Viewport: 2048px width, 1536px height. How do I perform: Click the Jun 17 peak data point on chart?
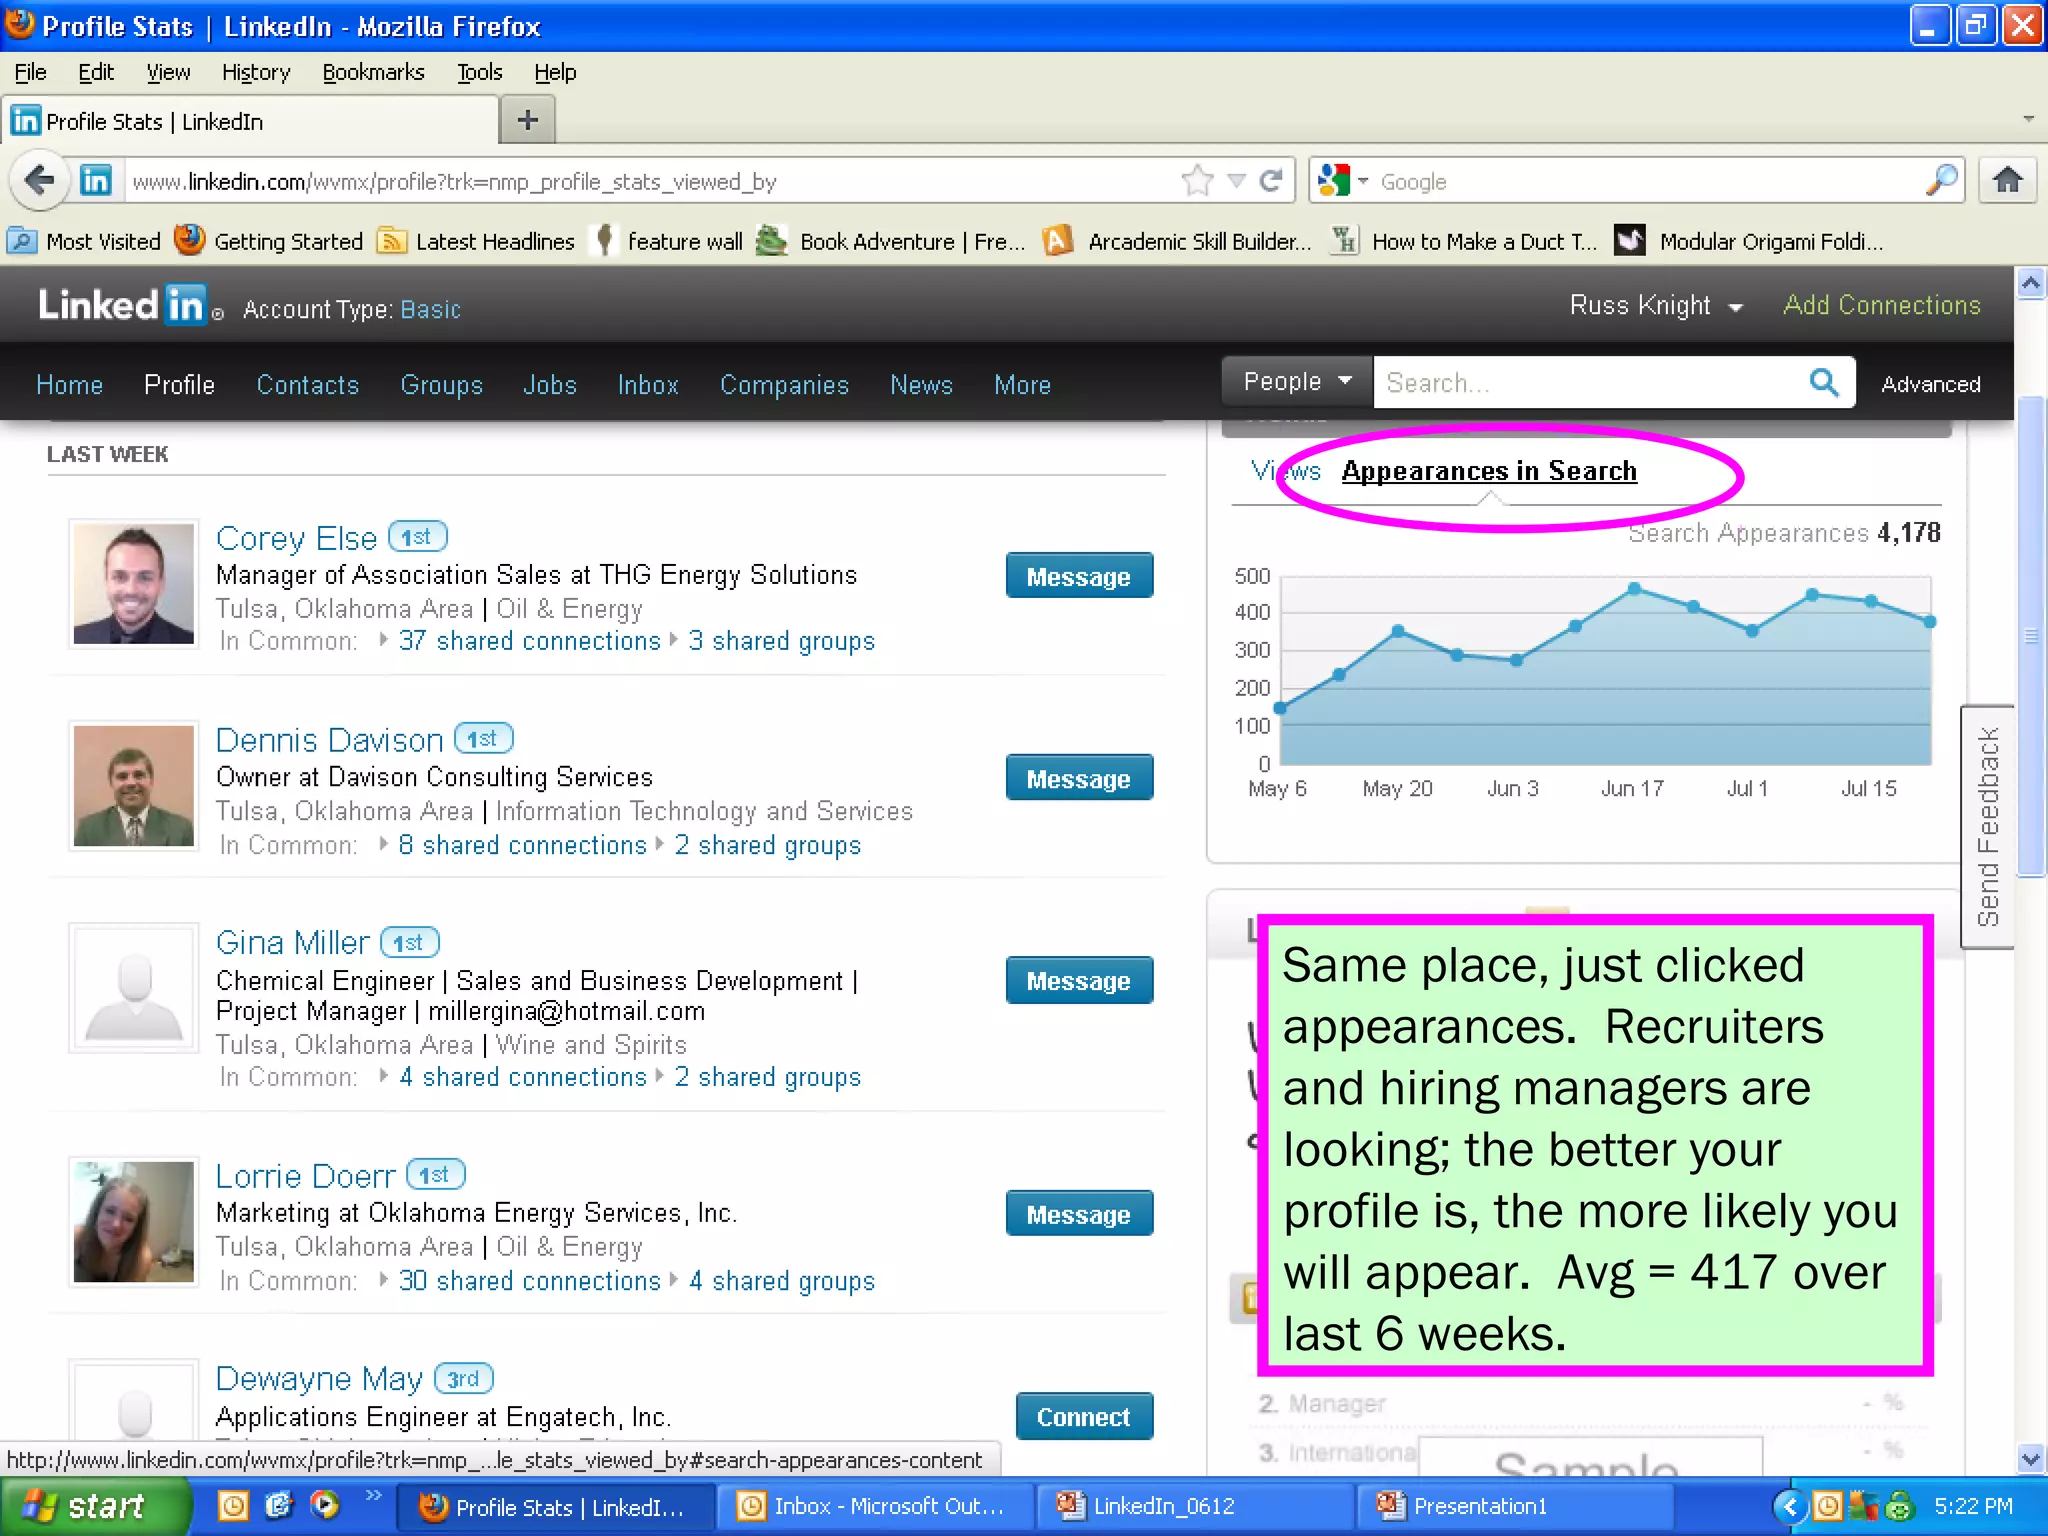[x=1634, y=589]
